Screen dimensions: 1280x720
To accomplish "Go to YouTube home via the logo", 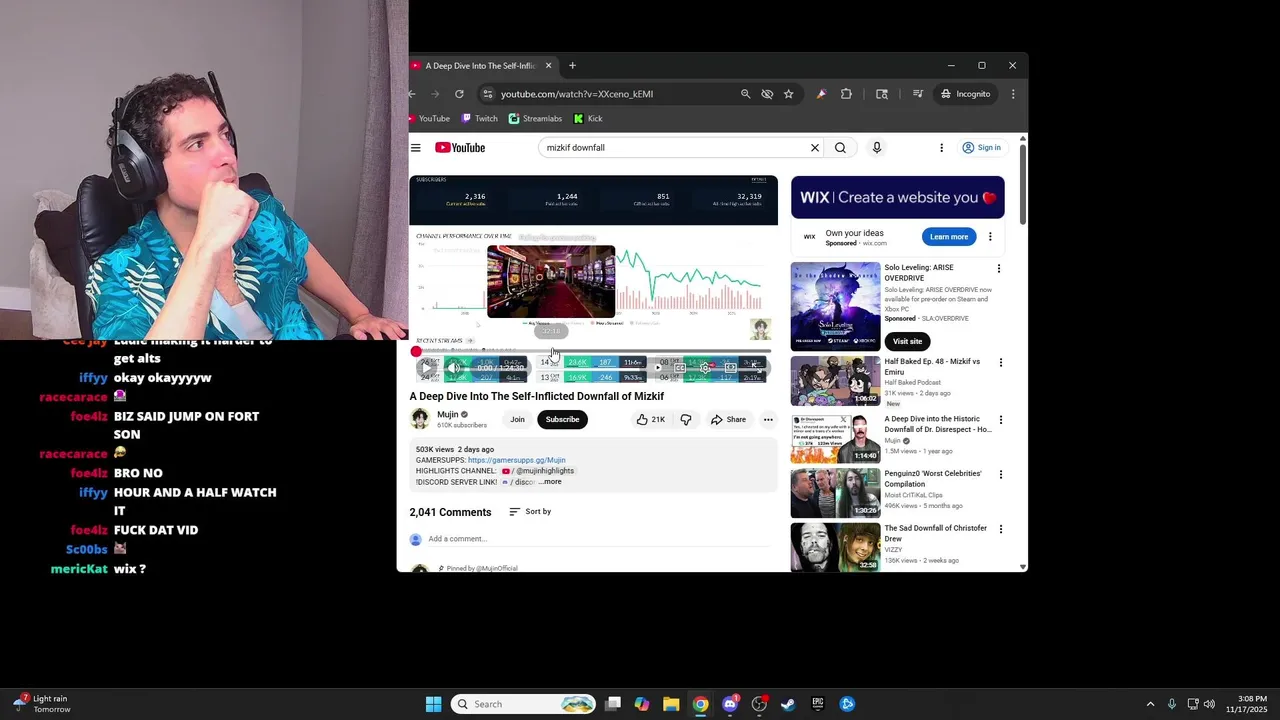I will pyautogui.click(x=460, y=148).
